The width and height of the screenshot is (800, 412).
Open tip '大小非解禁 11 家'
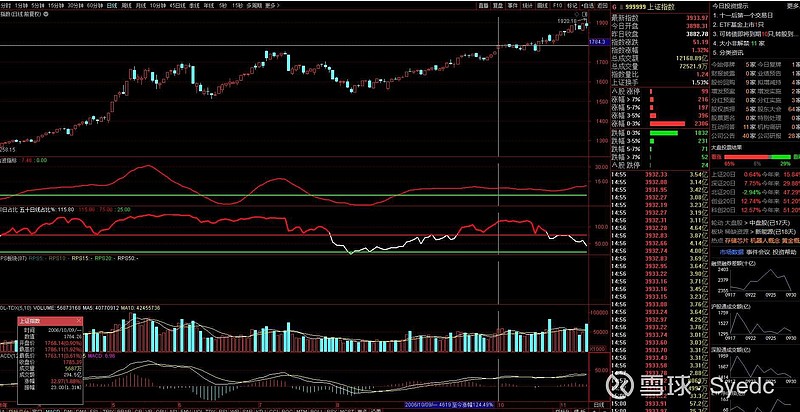(x=738, y=43)
